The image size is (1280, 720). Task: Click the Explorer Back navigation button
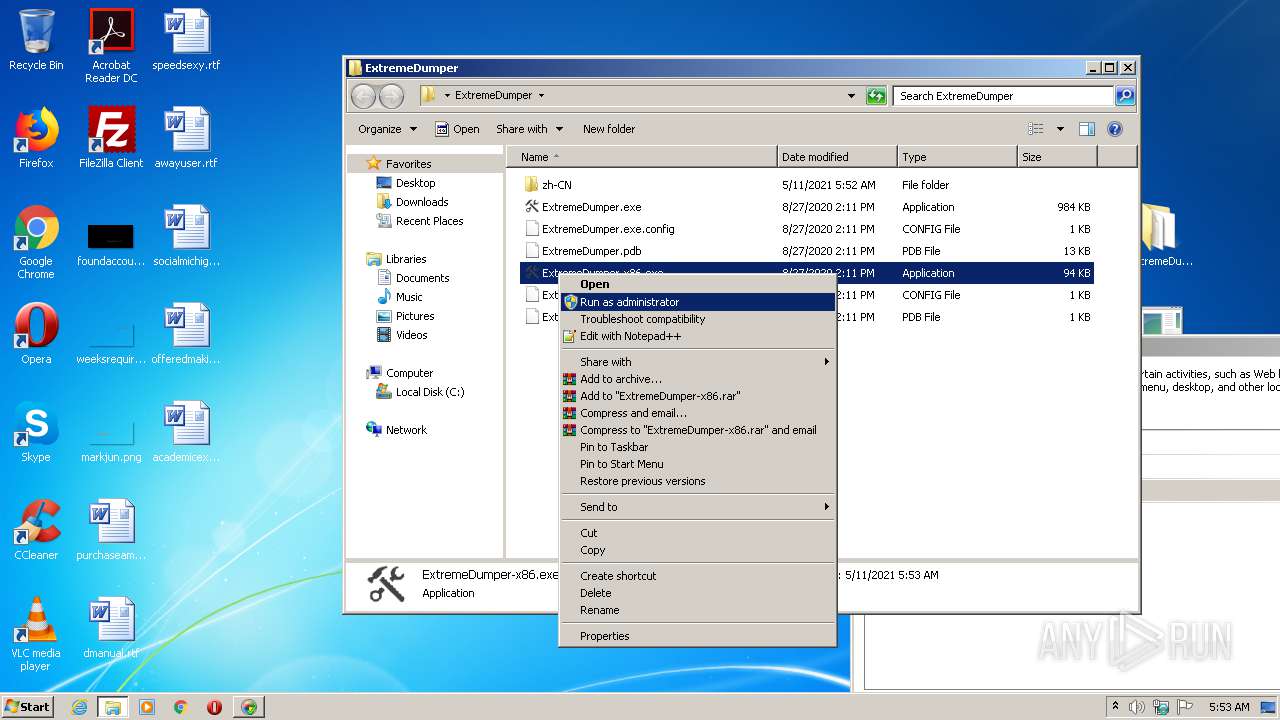pos(363,96)
